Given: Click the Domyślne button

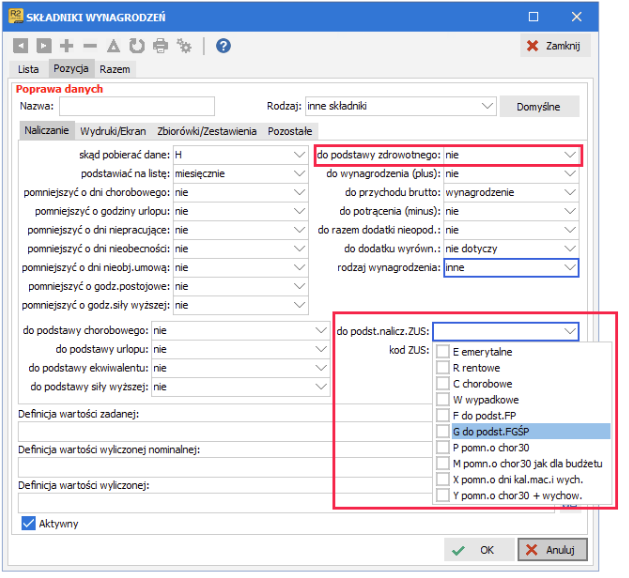Looking at the screenshot, I should [540, 107].
